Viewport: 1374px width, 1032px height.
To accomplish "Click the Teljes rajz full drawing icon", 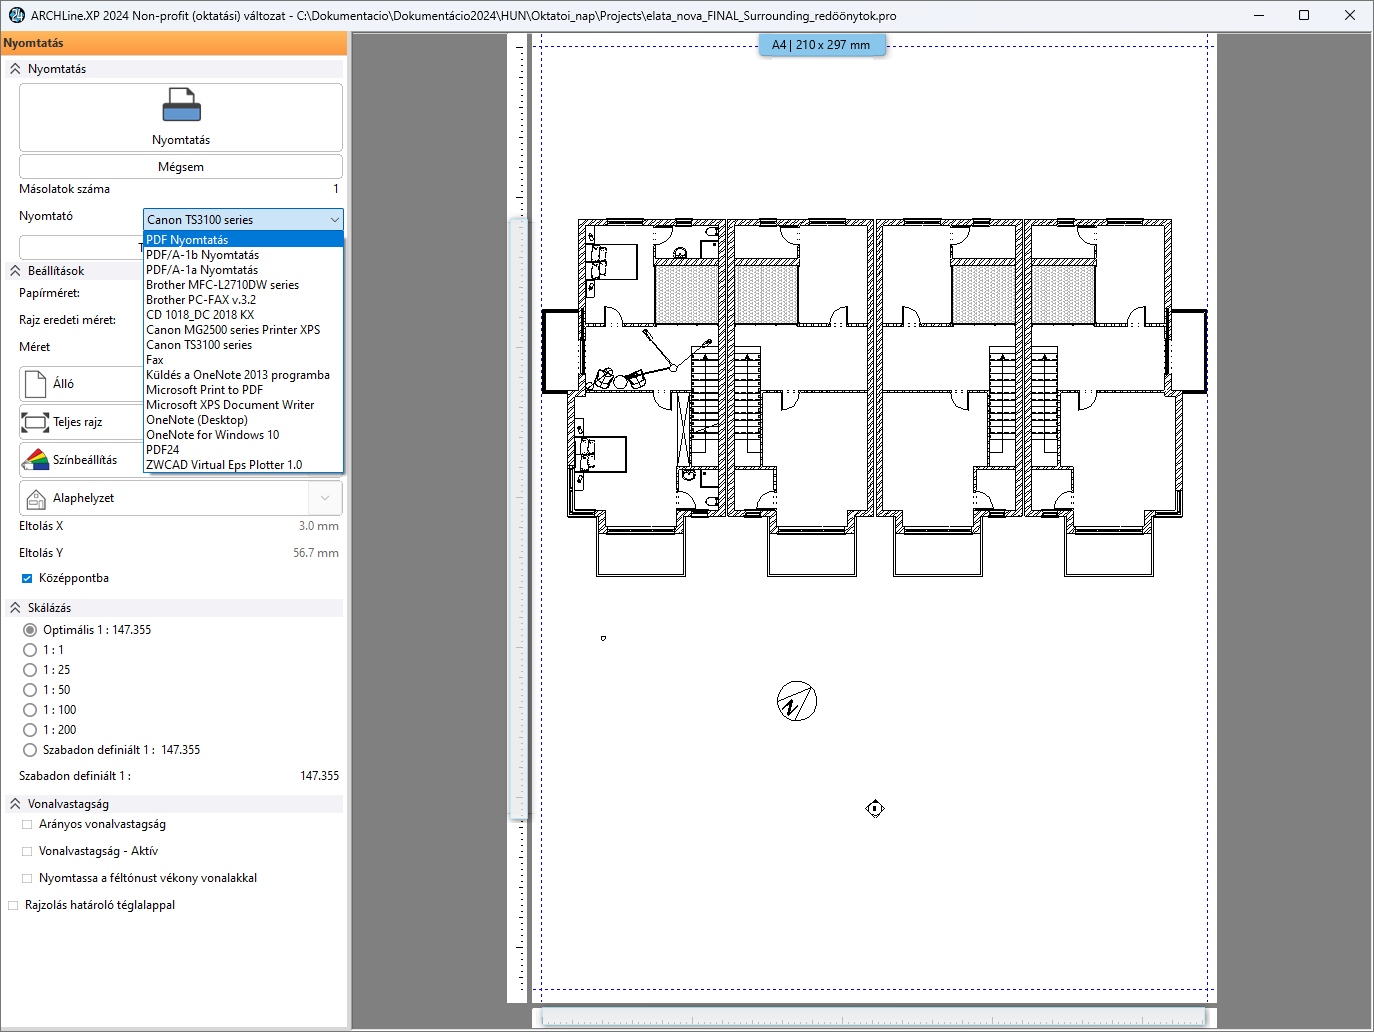I will [35, 422].
